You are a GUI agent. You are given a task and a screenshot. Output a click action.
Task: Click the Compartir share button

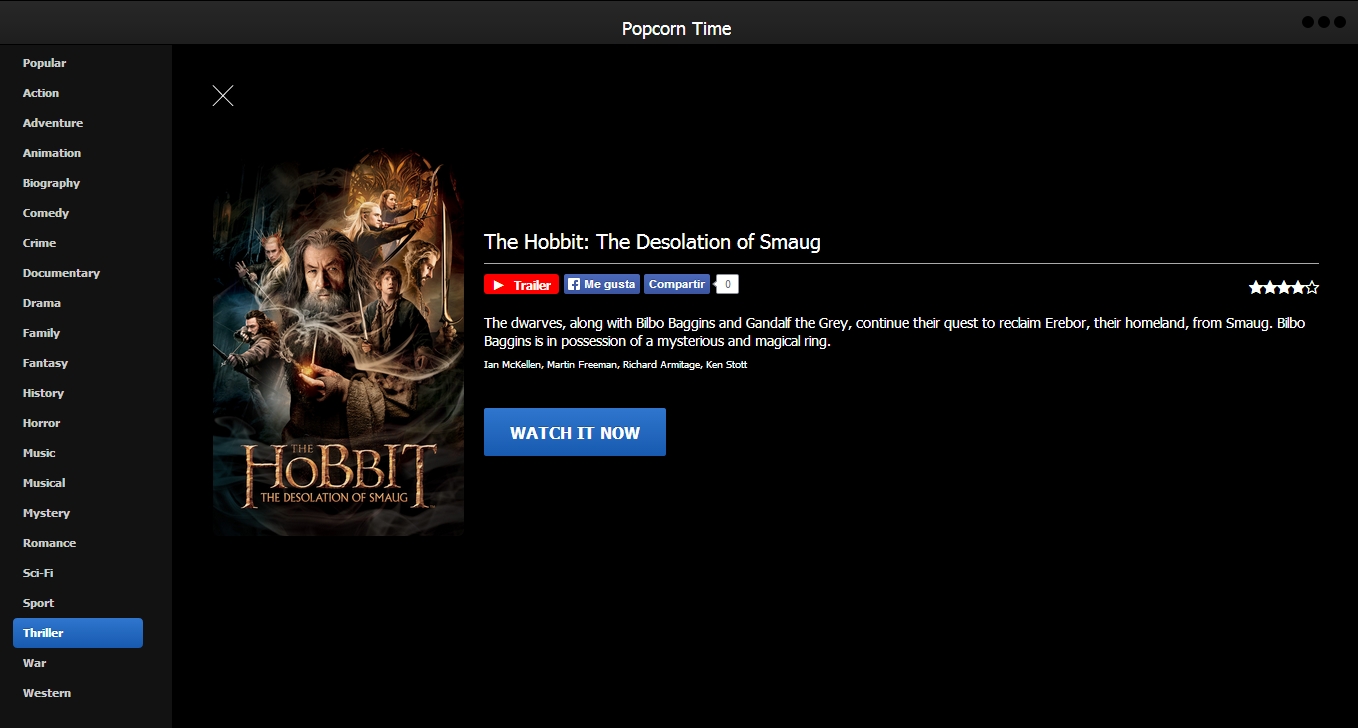[676, 284]
